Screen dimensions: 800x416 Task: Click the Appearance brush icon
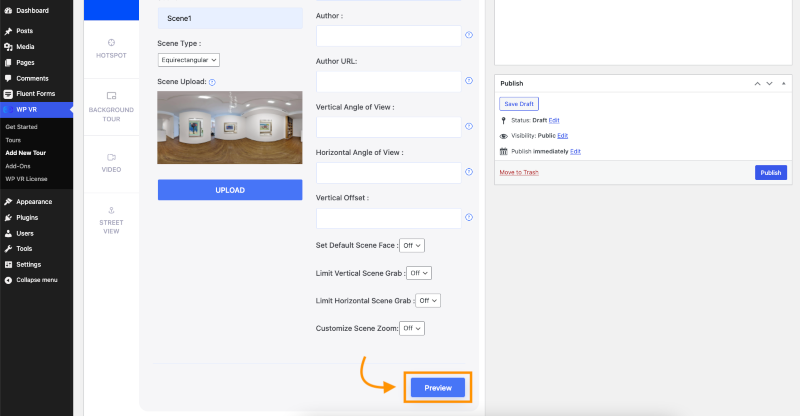[x=8, y=202]
